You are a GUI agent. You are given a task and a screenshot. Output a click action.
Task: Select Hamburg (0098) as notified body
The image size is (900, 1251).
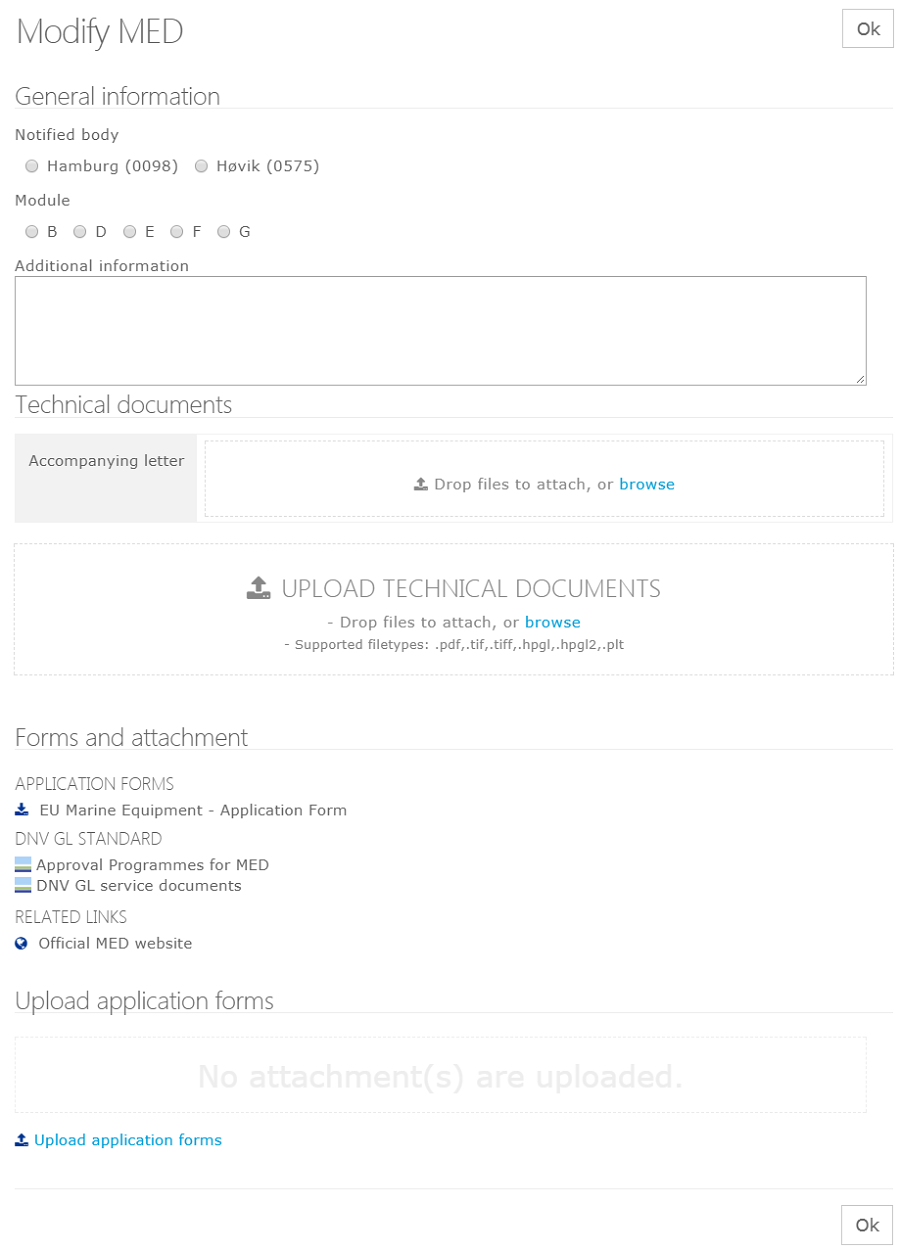point(32,166)
